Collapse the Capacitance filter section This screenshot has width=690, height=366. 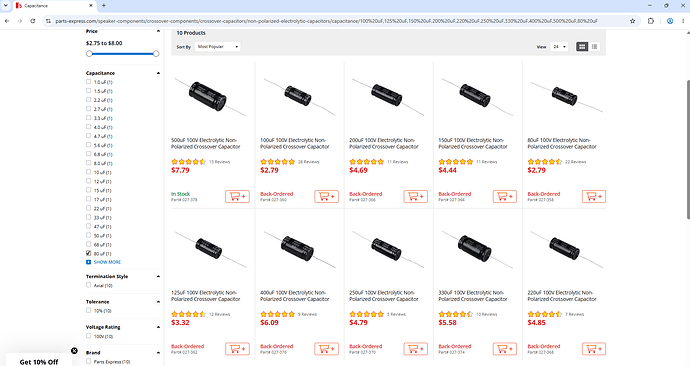[158, 73]
